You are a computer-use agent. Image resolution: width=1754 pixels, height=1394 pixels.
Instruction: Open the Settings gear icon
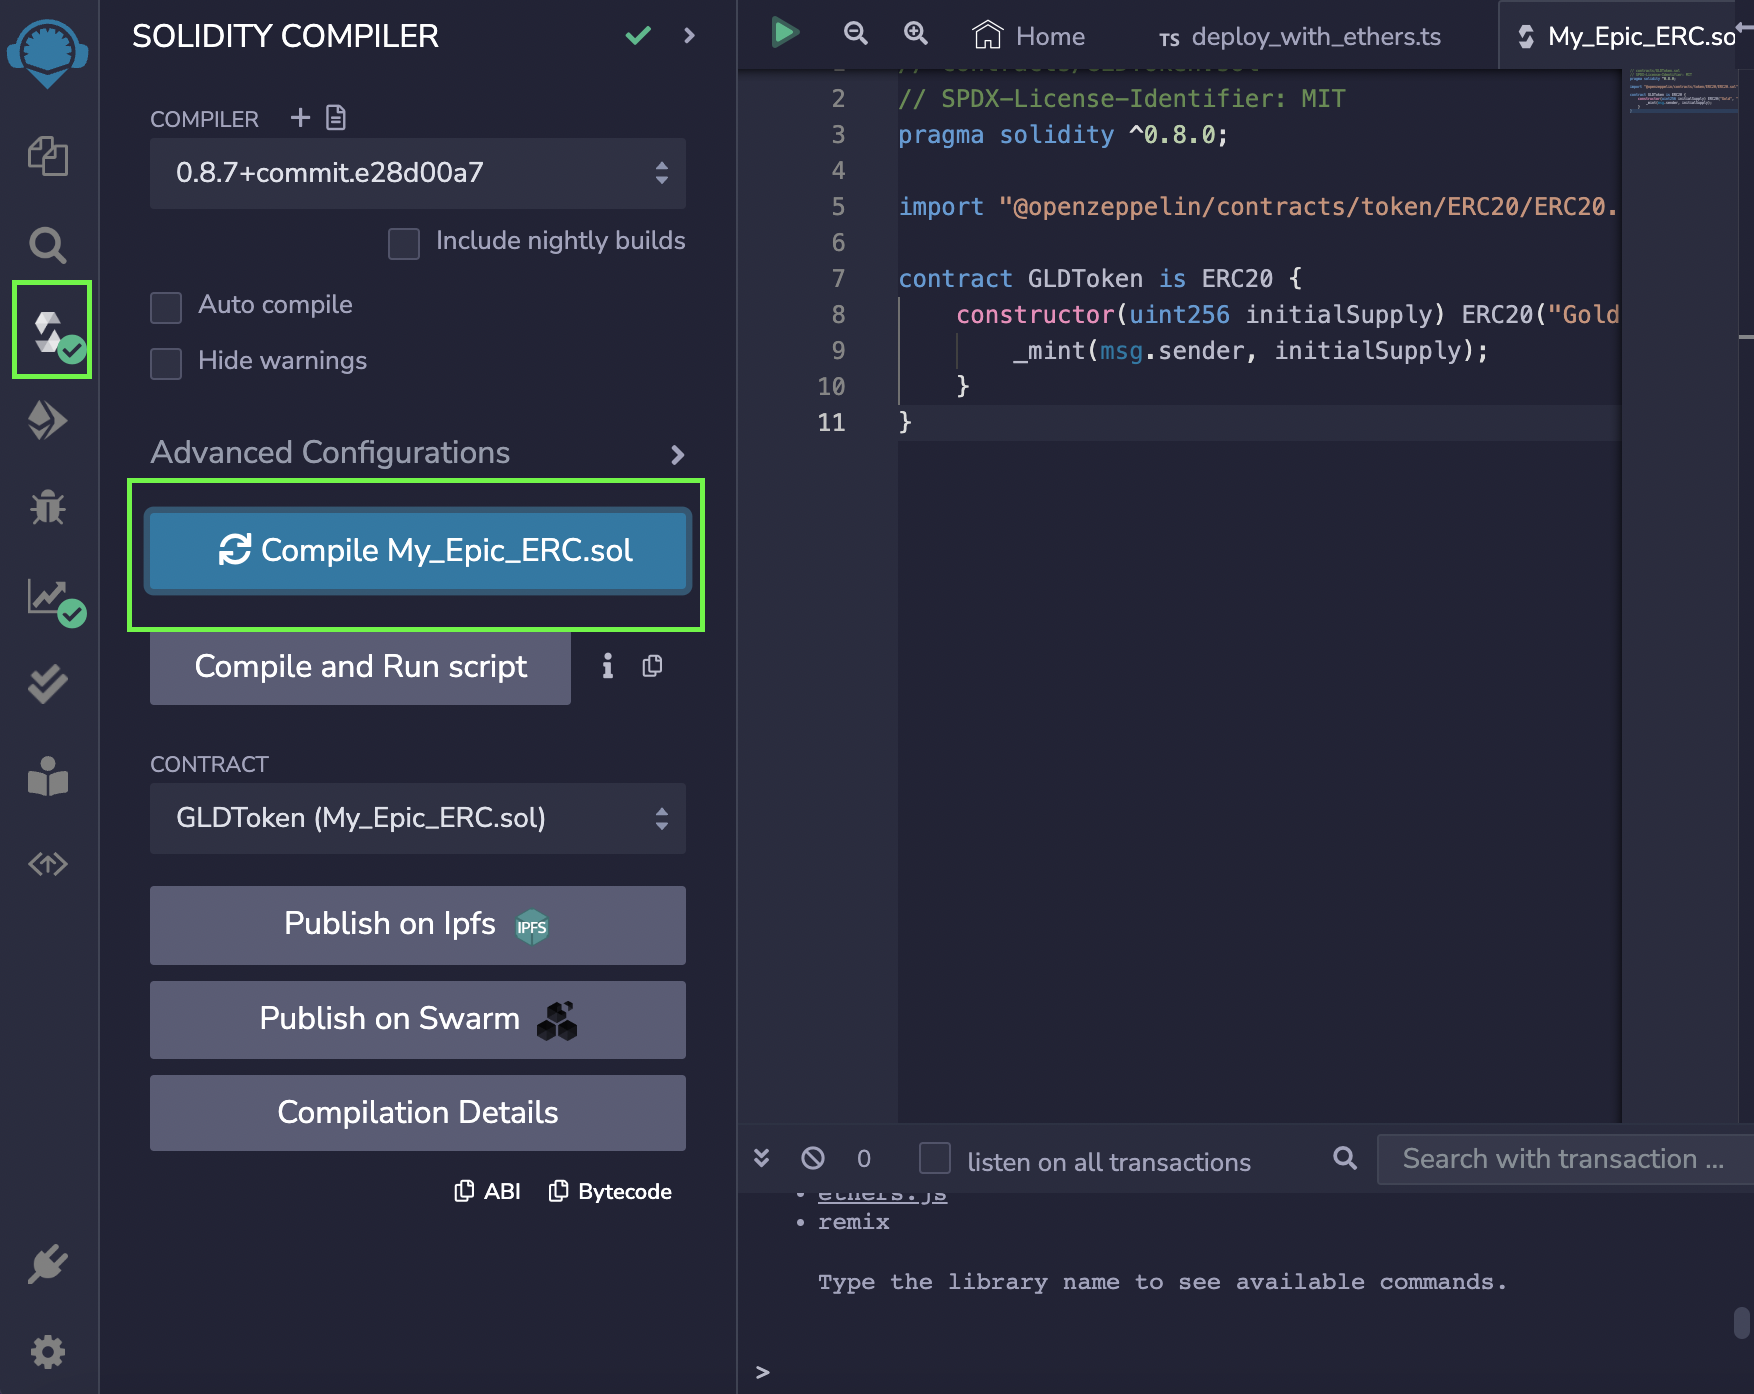click(48, 1352)
